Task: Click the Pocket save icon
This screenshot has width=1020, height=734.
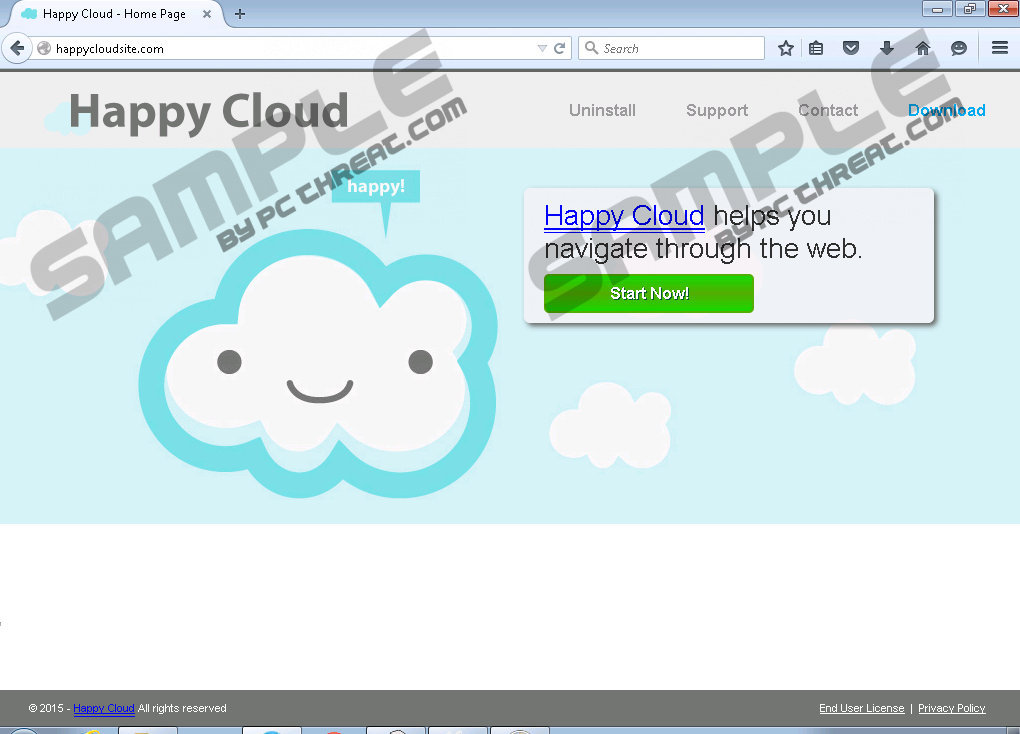Action: point(851,48)
